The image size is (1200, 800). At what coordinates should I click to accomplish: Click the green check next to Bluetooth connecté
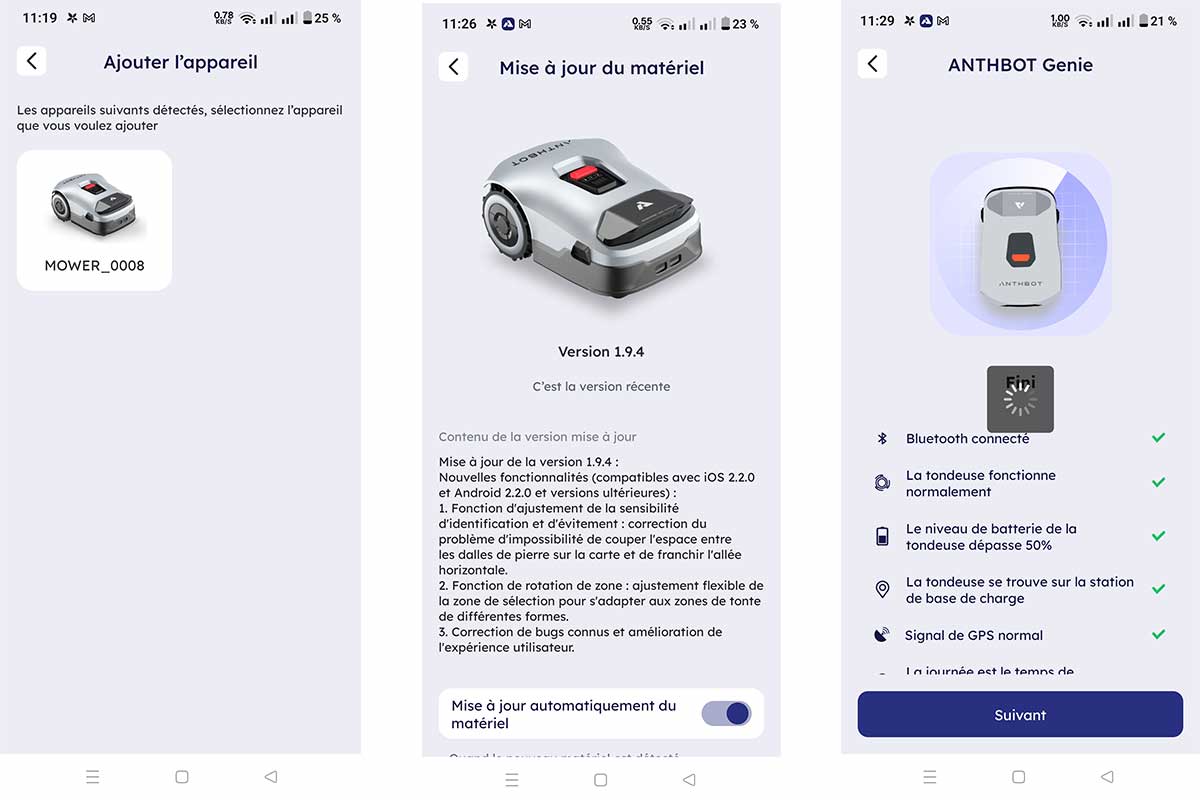[x=1158, y=438]
